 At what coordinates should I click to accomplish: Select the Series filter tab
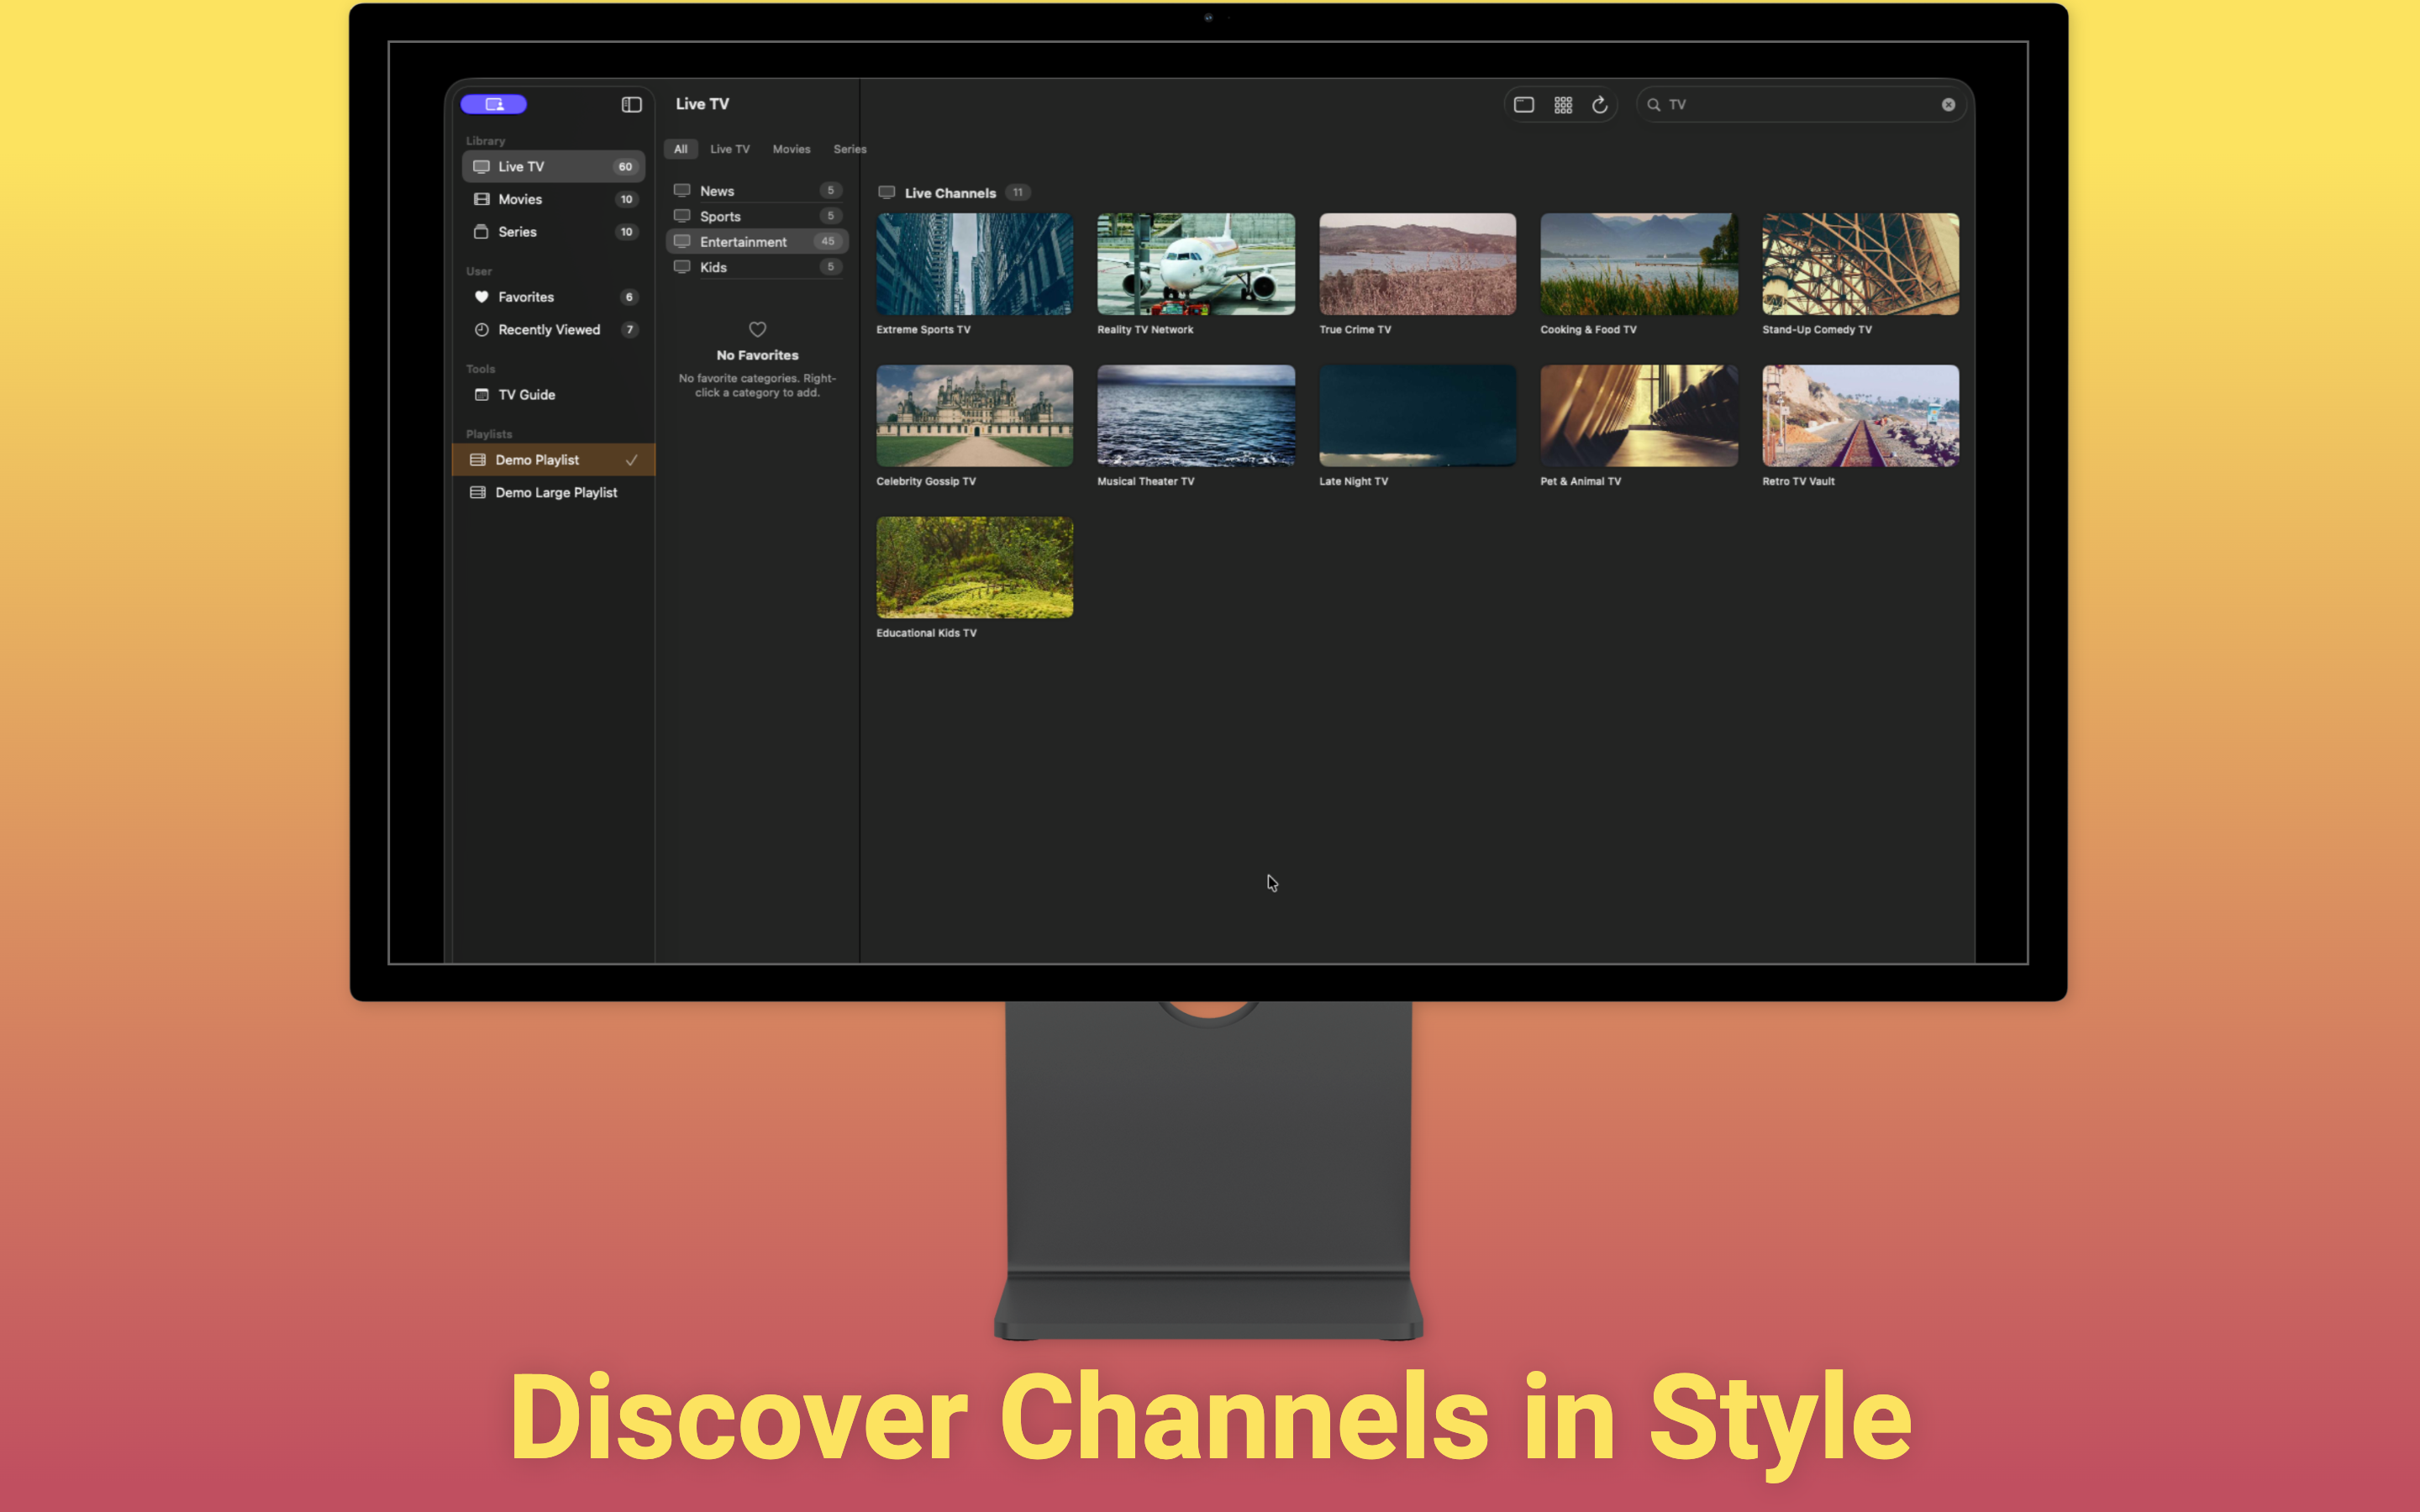(850, 149)
